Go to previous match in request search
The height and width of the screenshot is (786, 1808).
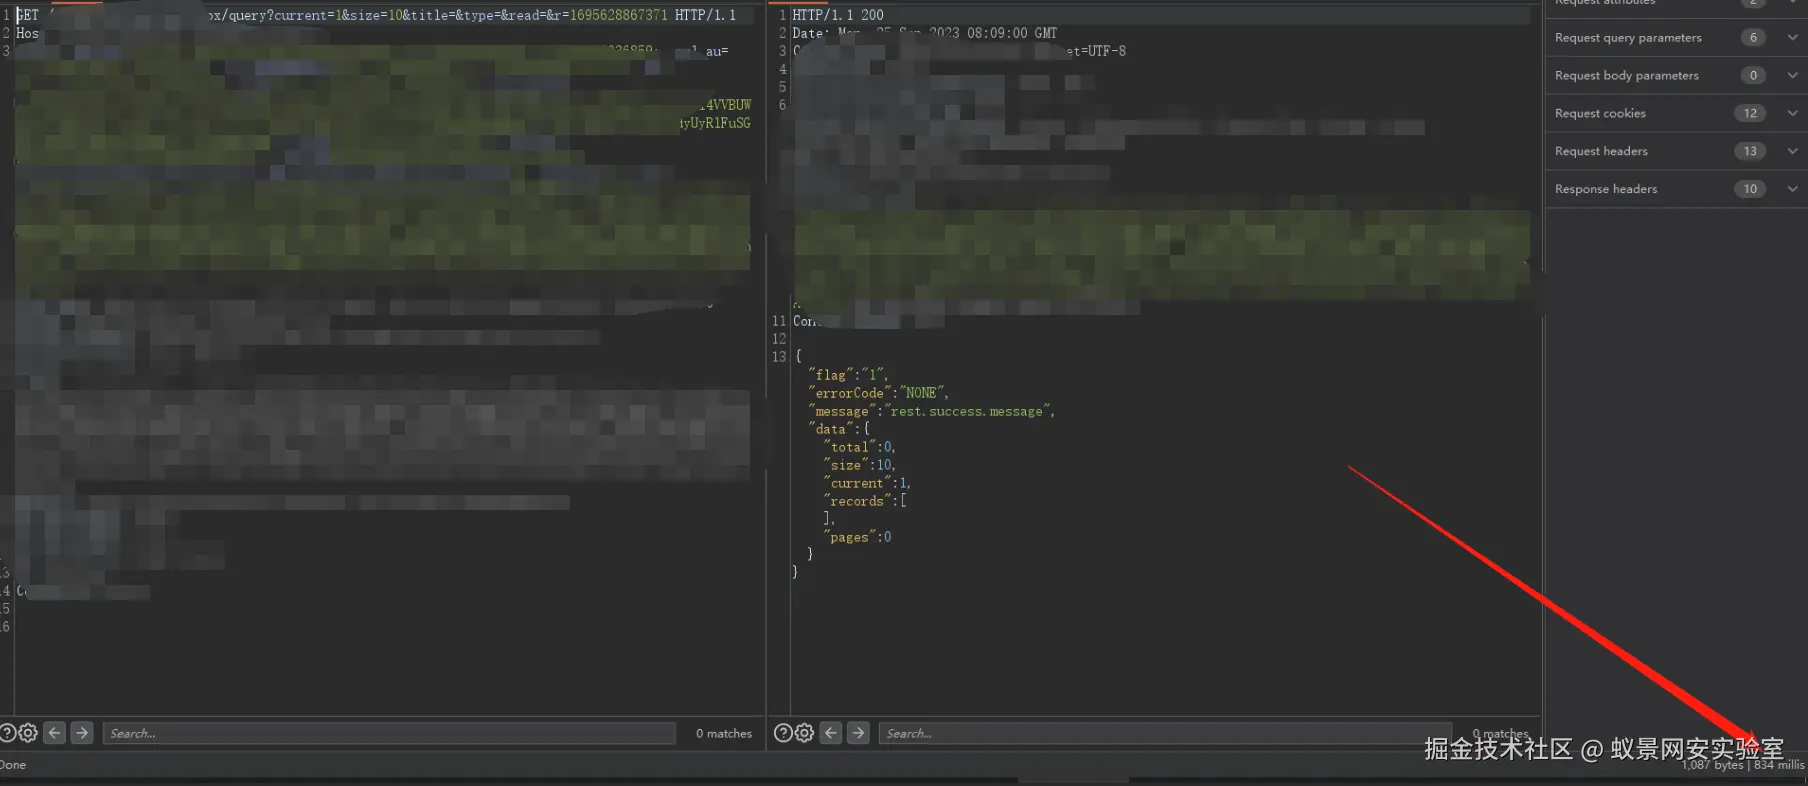pyautogui.click(x=55, y=733)
